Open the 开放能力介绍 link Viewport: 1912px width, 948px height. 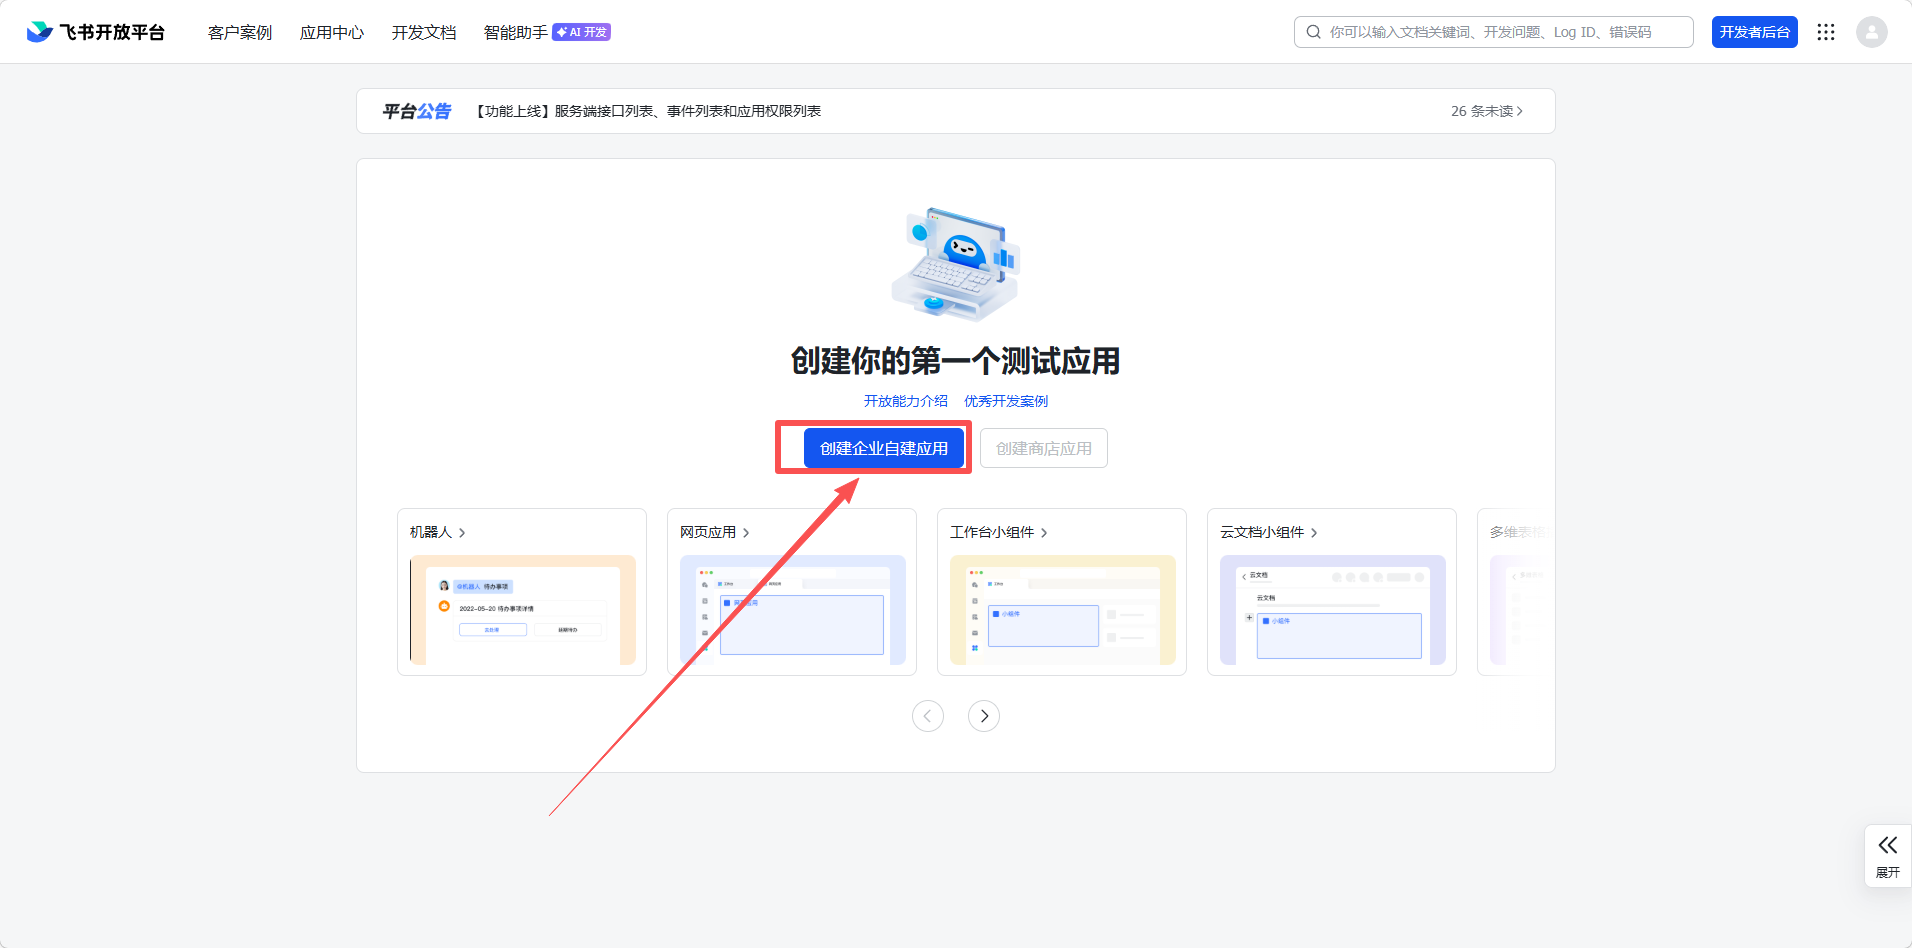(905, 401)
